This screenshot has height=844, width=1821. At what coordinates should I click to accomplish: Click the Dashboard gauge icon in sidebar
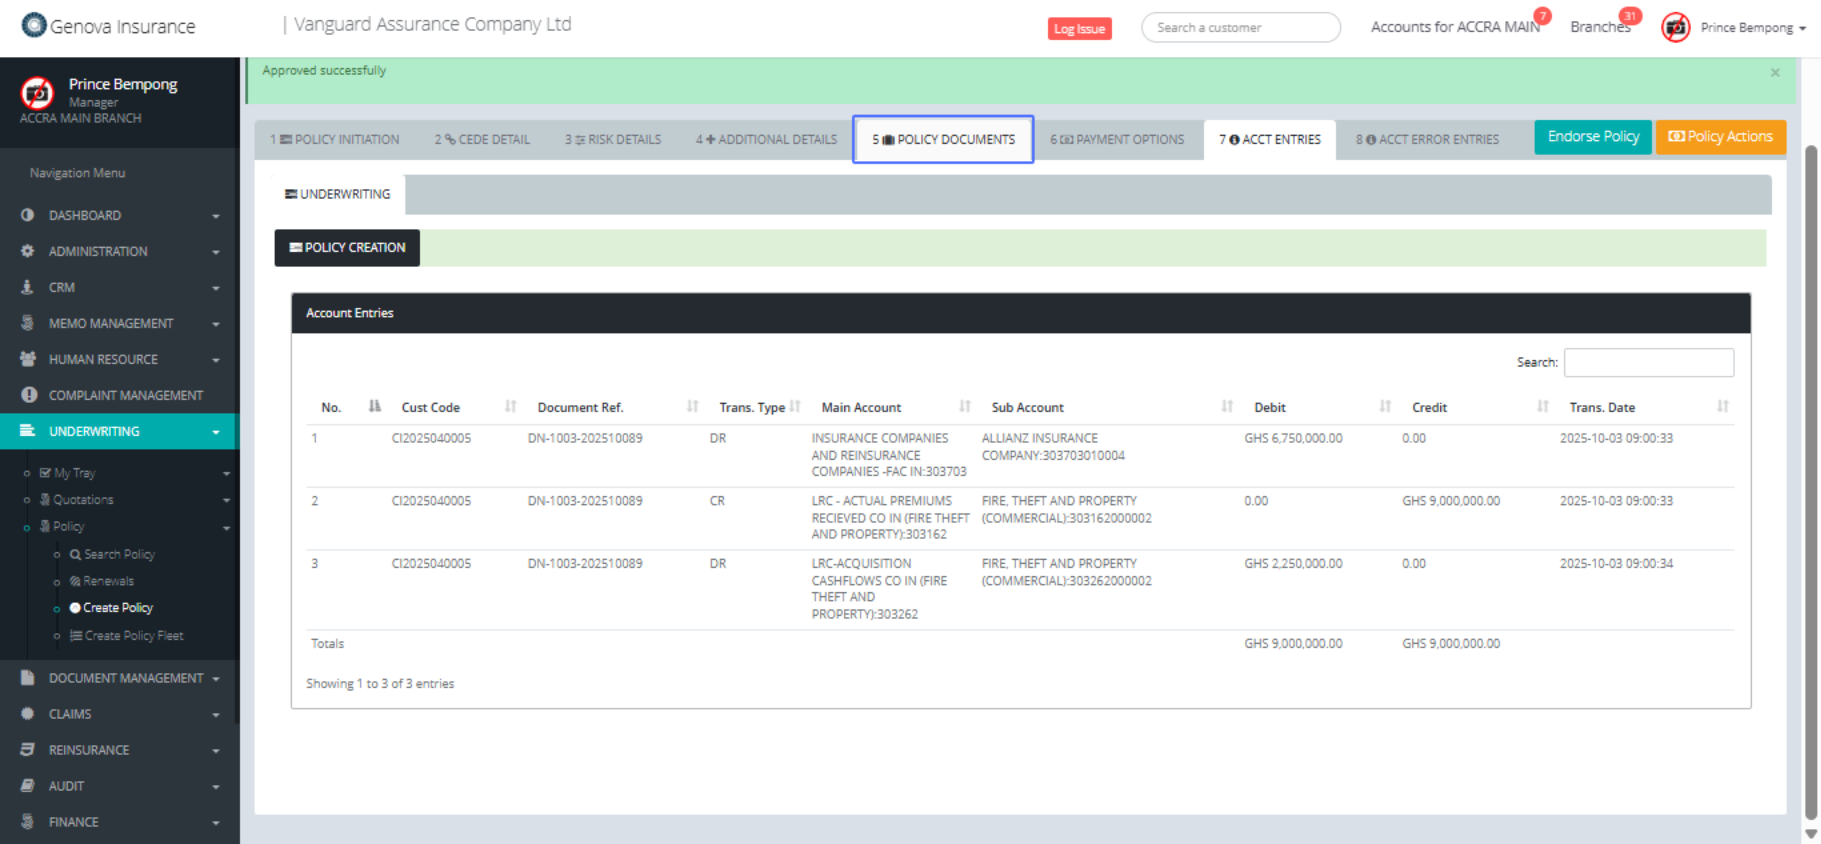(x=28, y=215)
